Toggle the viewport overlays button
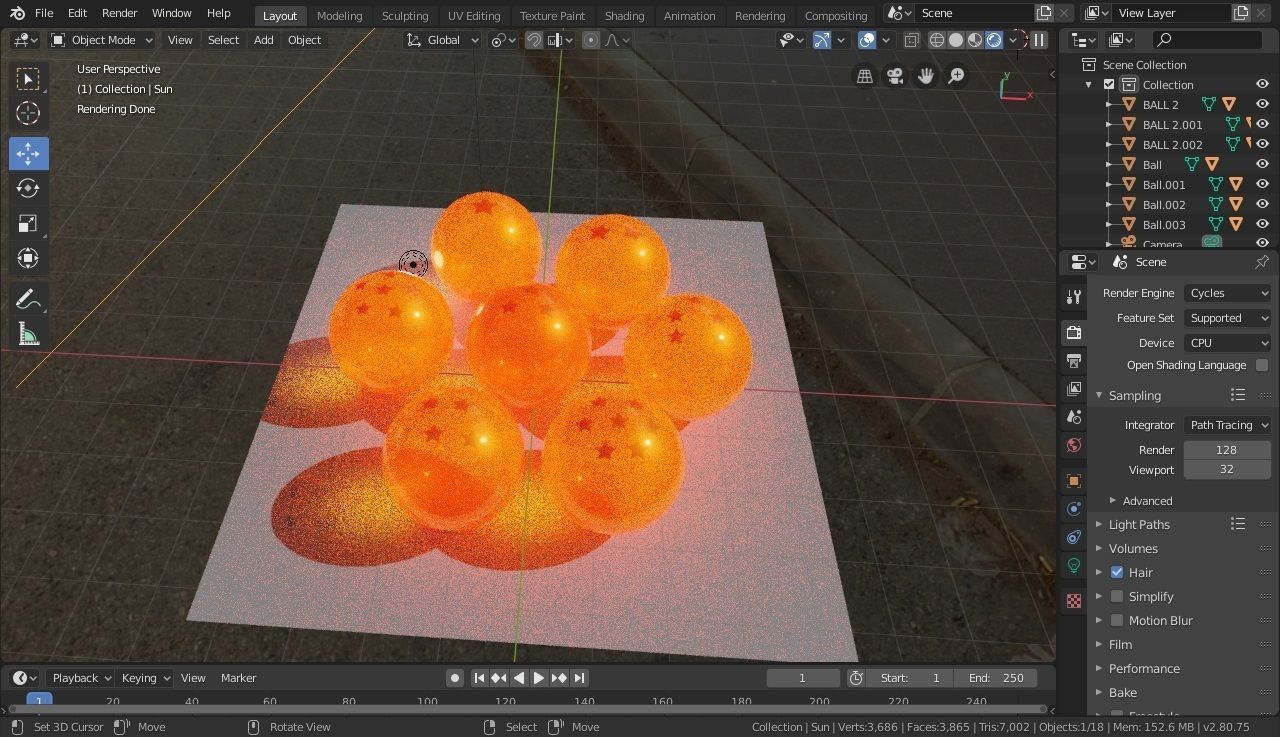Viewport: 1280px width, 737px height. tap(867, 40)
